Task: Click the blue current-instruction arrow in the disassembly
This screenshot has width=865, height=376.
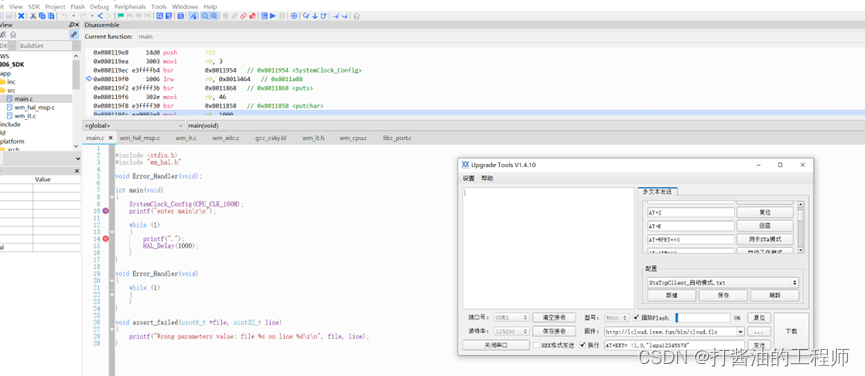Action: pyautogui.click(x=89, y=79)
